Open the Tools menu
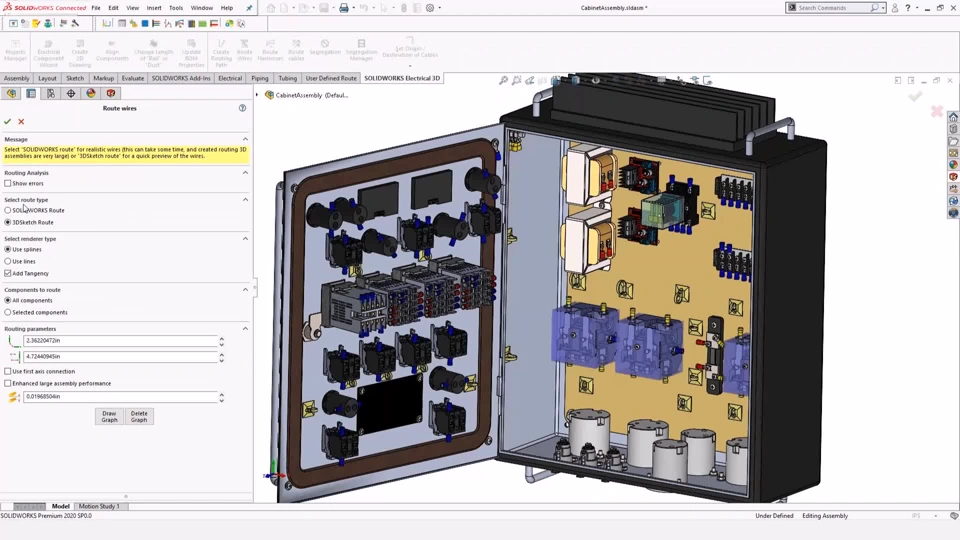 (x=176, y=8)
